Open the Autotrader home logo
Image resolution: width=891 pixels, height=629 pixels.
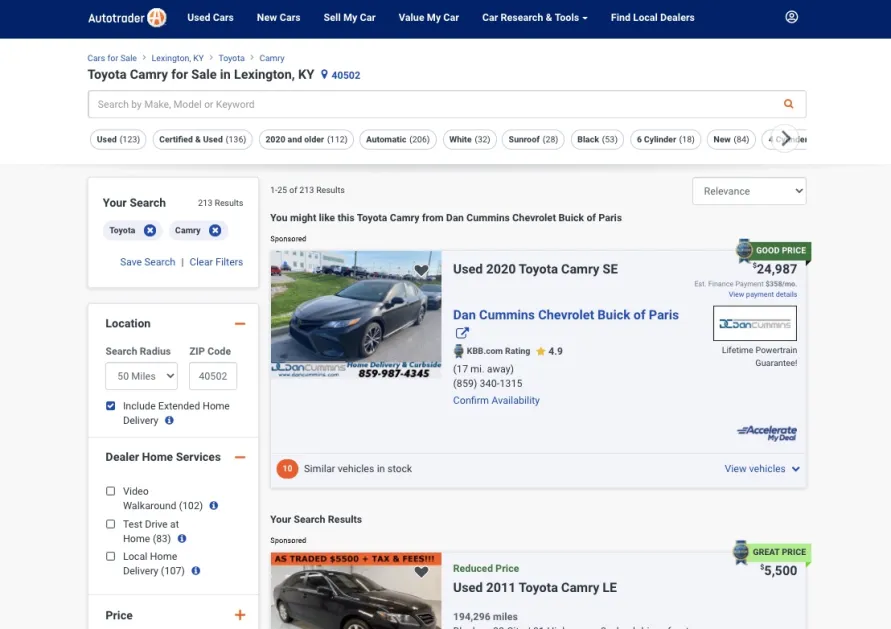[127, 18]
